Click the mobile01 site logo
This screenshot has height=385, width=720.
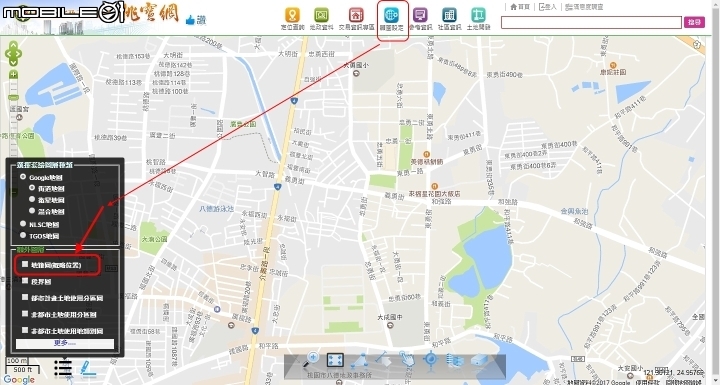click(x=64, y=11)
